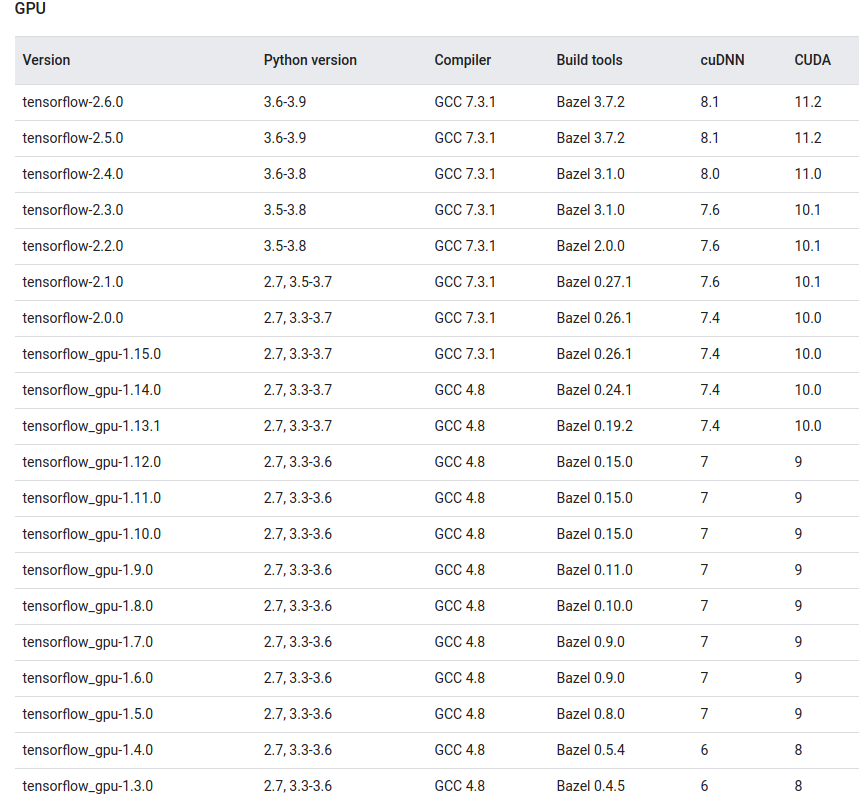Click Python 3.5-3.8 in tensorflow-2.3.0 row
859x803 pixels.
284,210
